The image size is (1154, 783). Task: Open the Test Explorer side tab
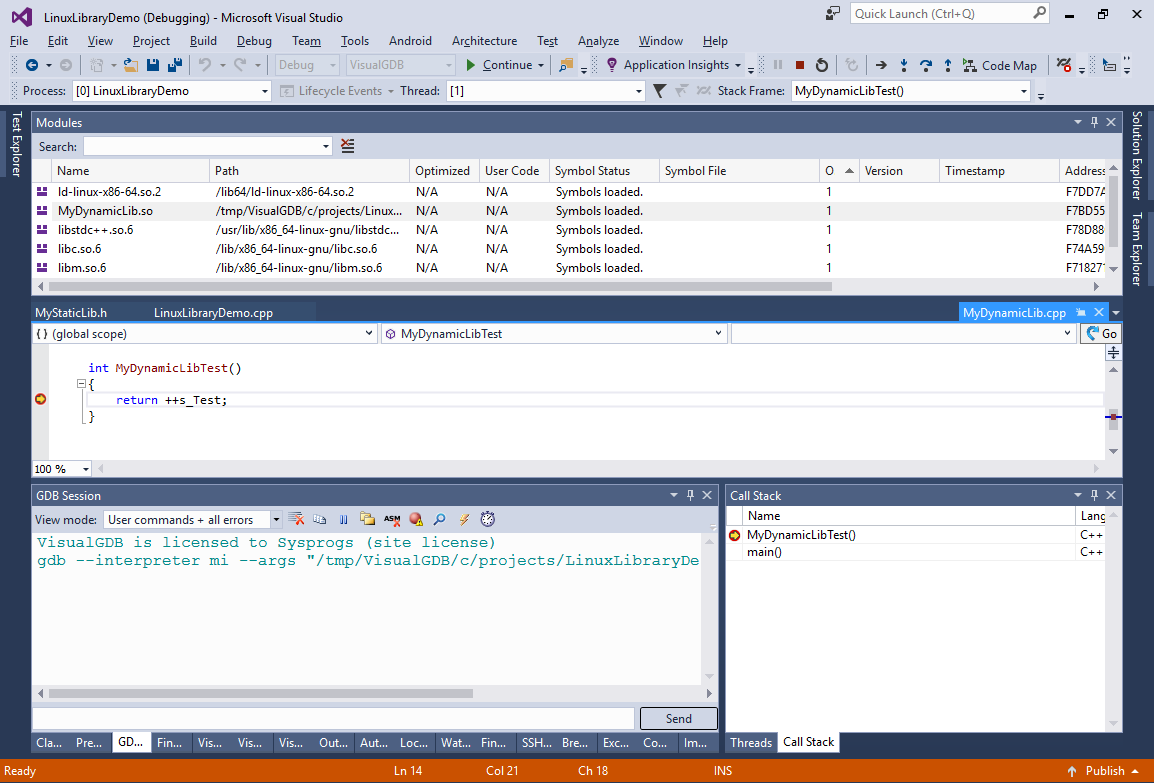16,144
